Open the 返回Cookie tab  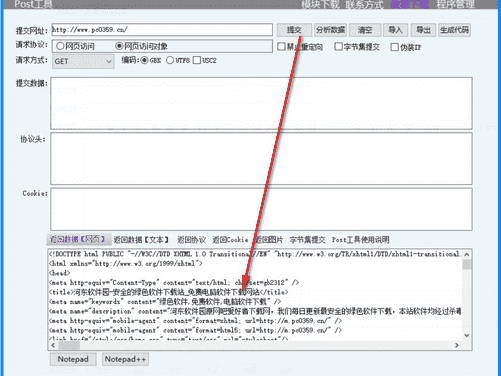click(230, 240)
